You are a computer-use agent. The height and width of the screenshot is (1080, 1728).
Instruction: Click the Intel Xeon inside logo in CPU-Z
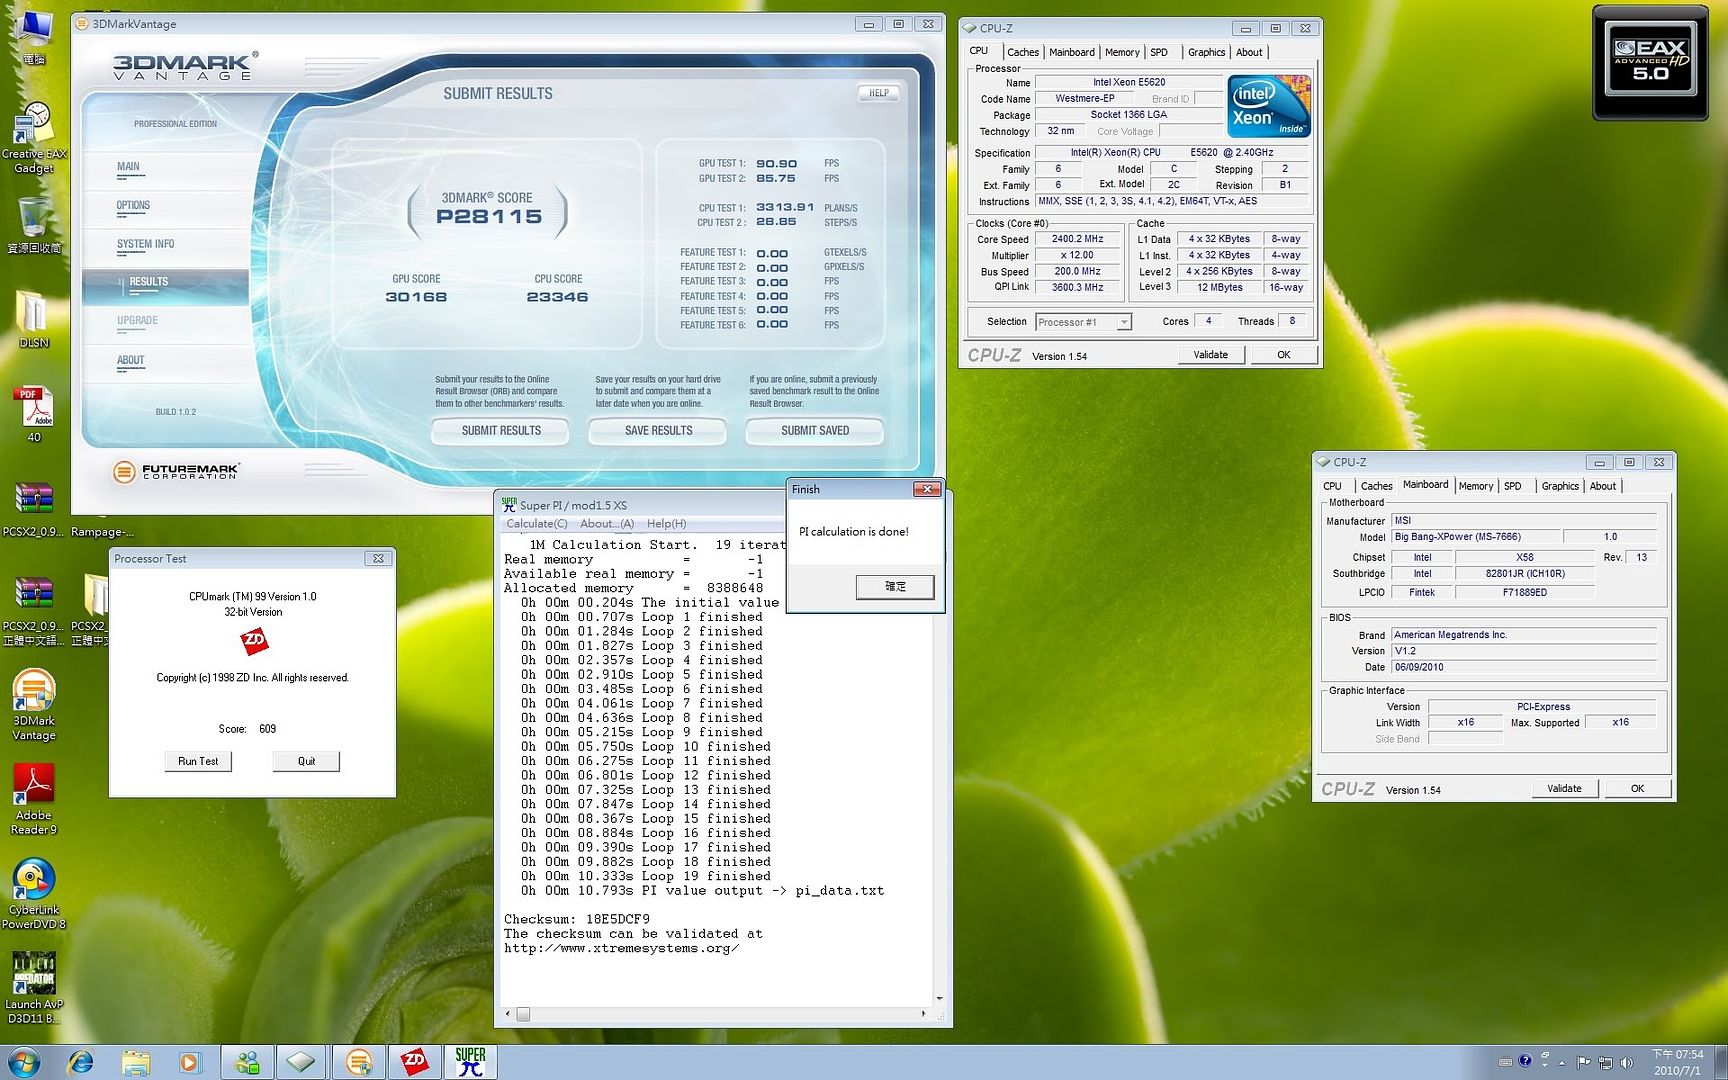click(x=1268, y=106)
